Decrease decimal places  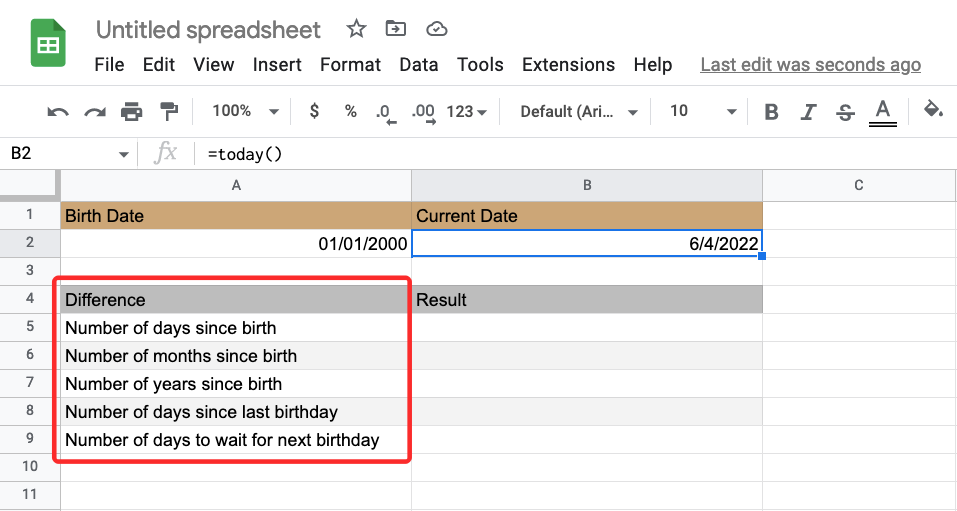tap(385, 113)
